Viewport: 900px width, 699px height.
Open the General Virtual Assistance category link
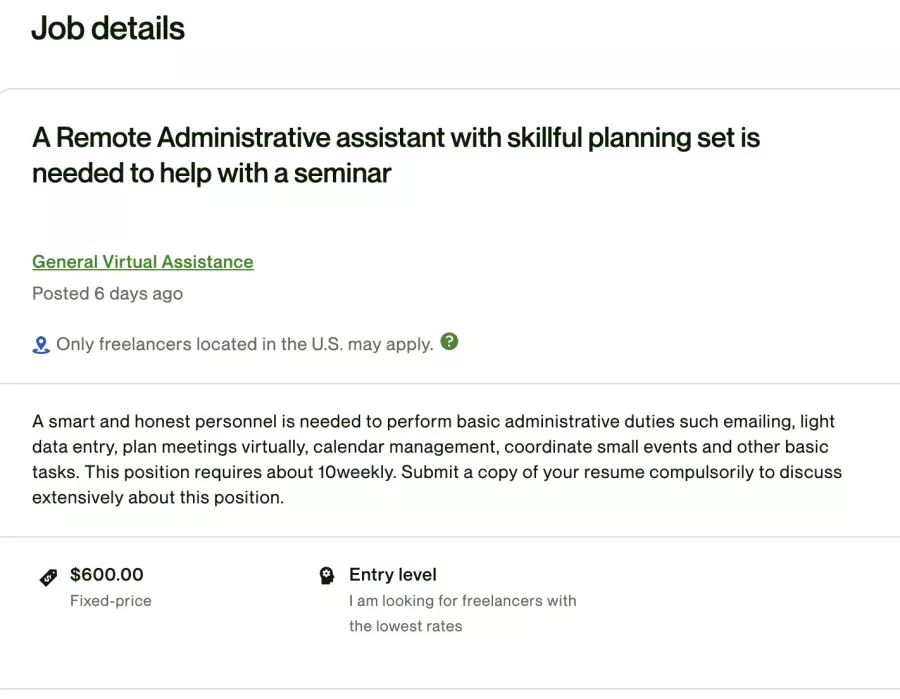click(142, 262)
